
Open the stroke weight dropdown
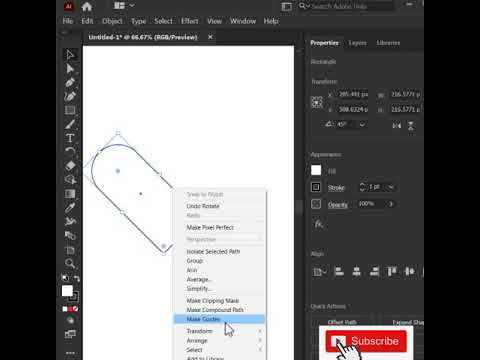(391, 187)
